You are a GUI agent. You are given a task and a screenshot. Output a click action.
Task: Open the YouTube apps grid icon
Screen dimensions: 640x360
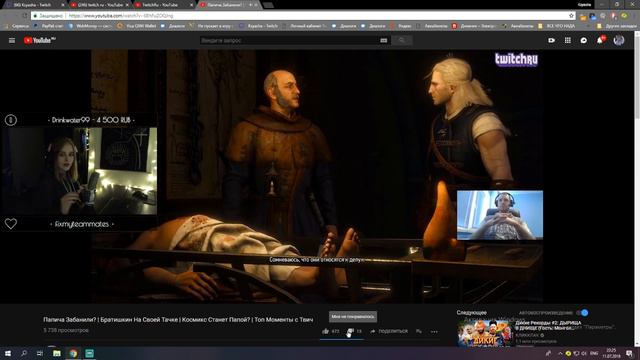pos(568,40)
